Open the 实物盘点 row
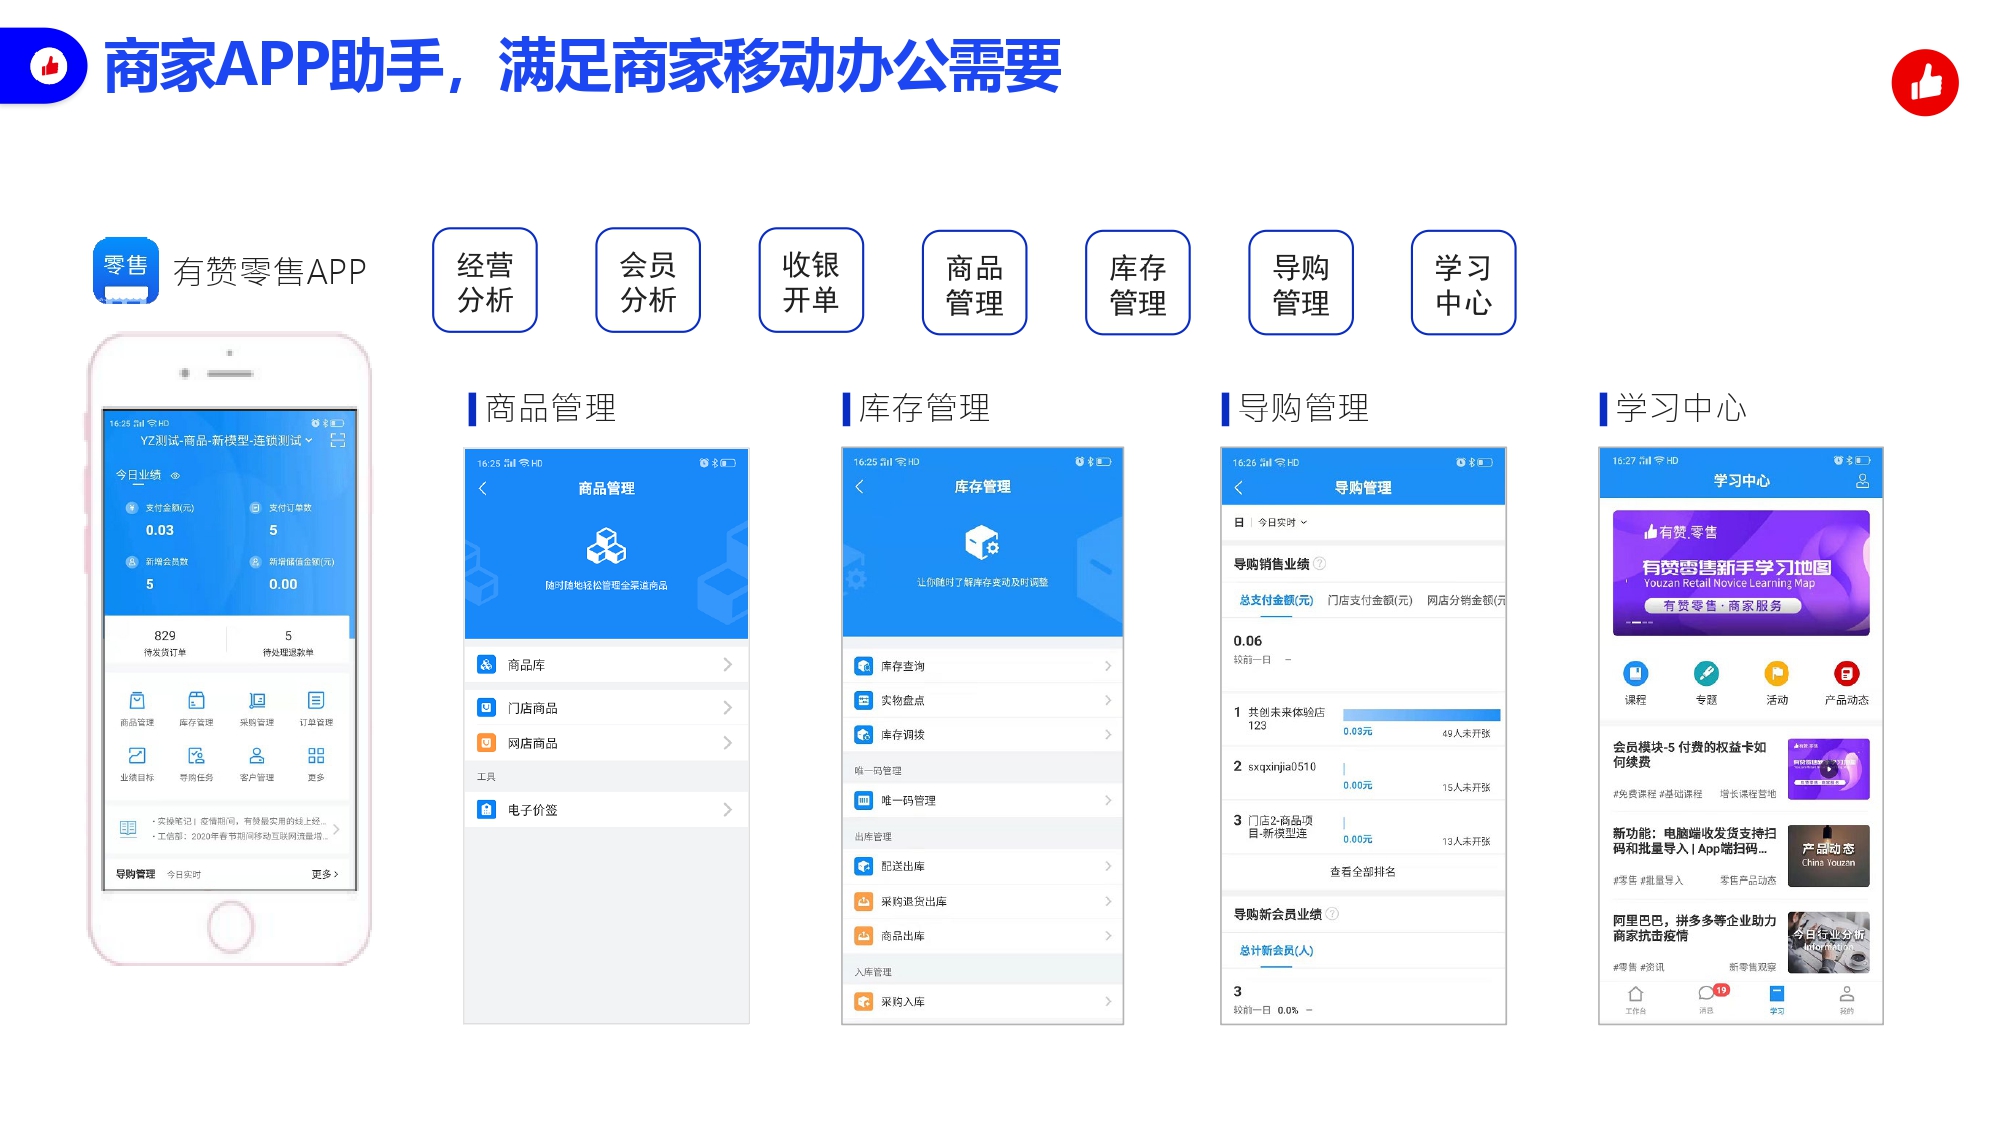The width and height of the screenshot is (2000, 1125). coord(982,700)
